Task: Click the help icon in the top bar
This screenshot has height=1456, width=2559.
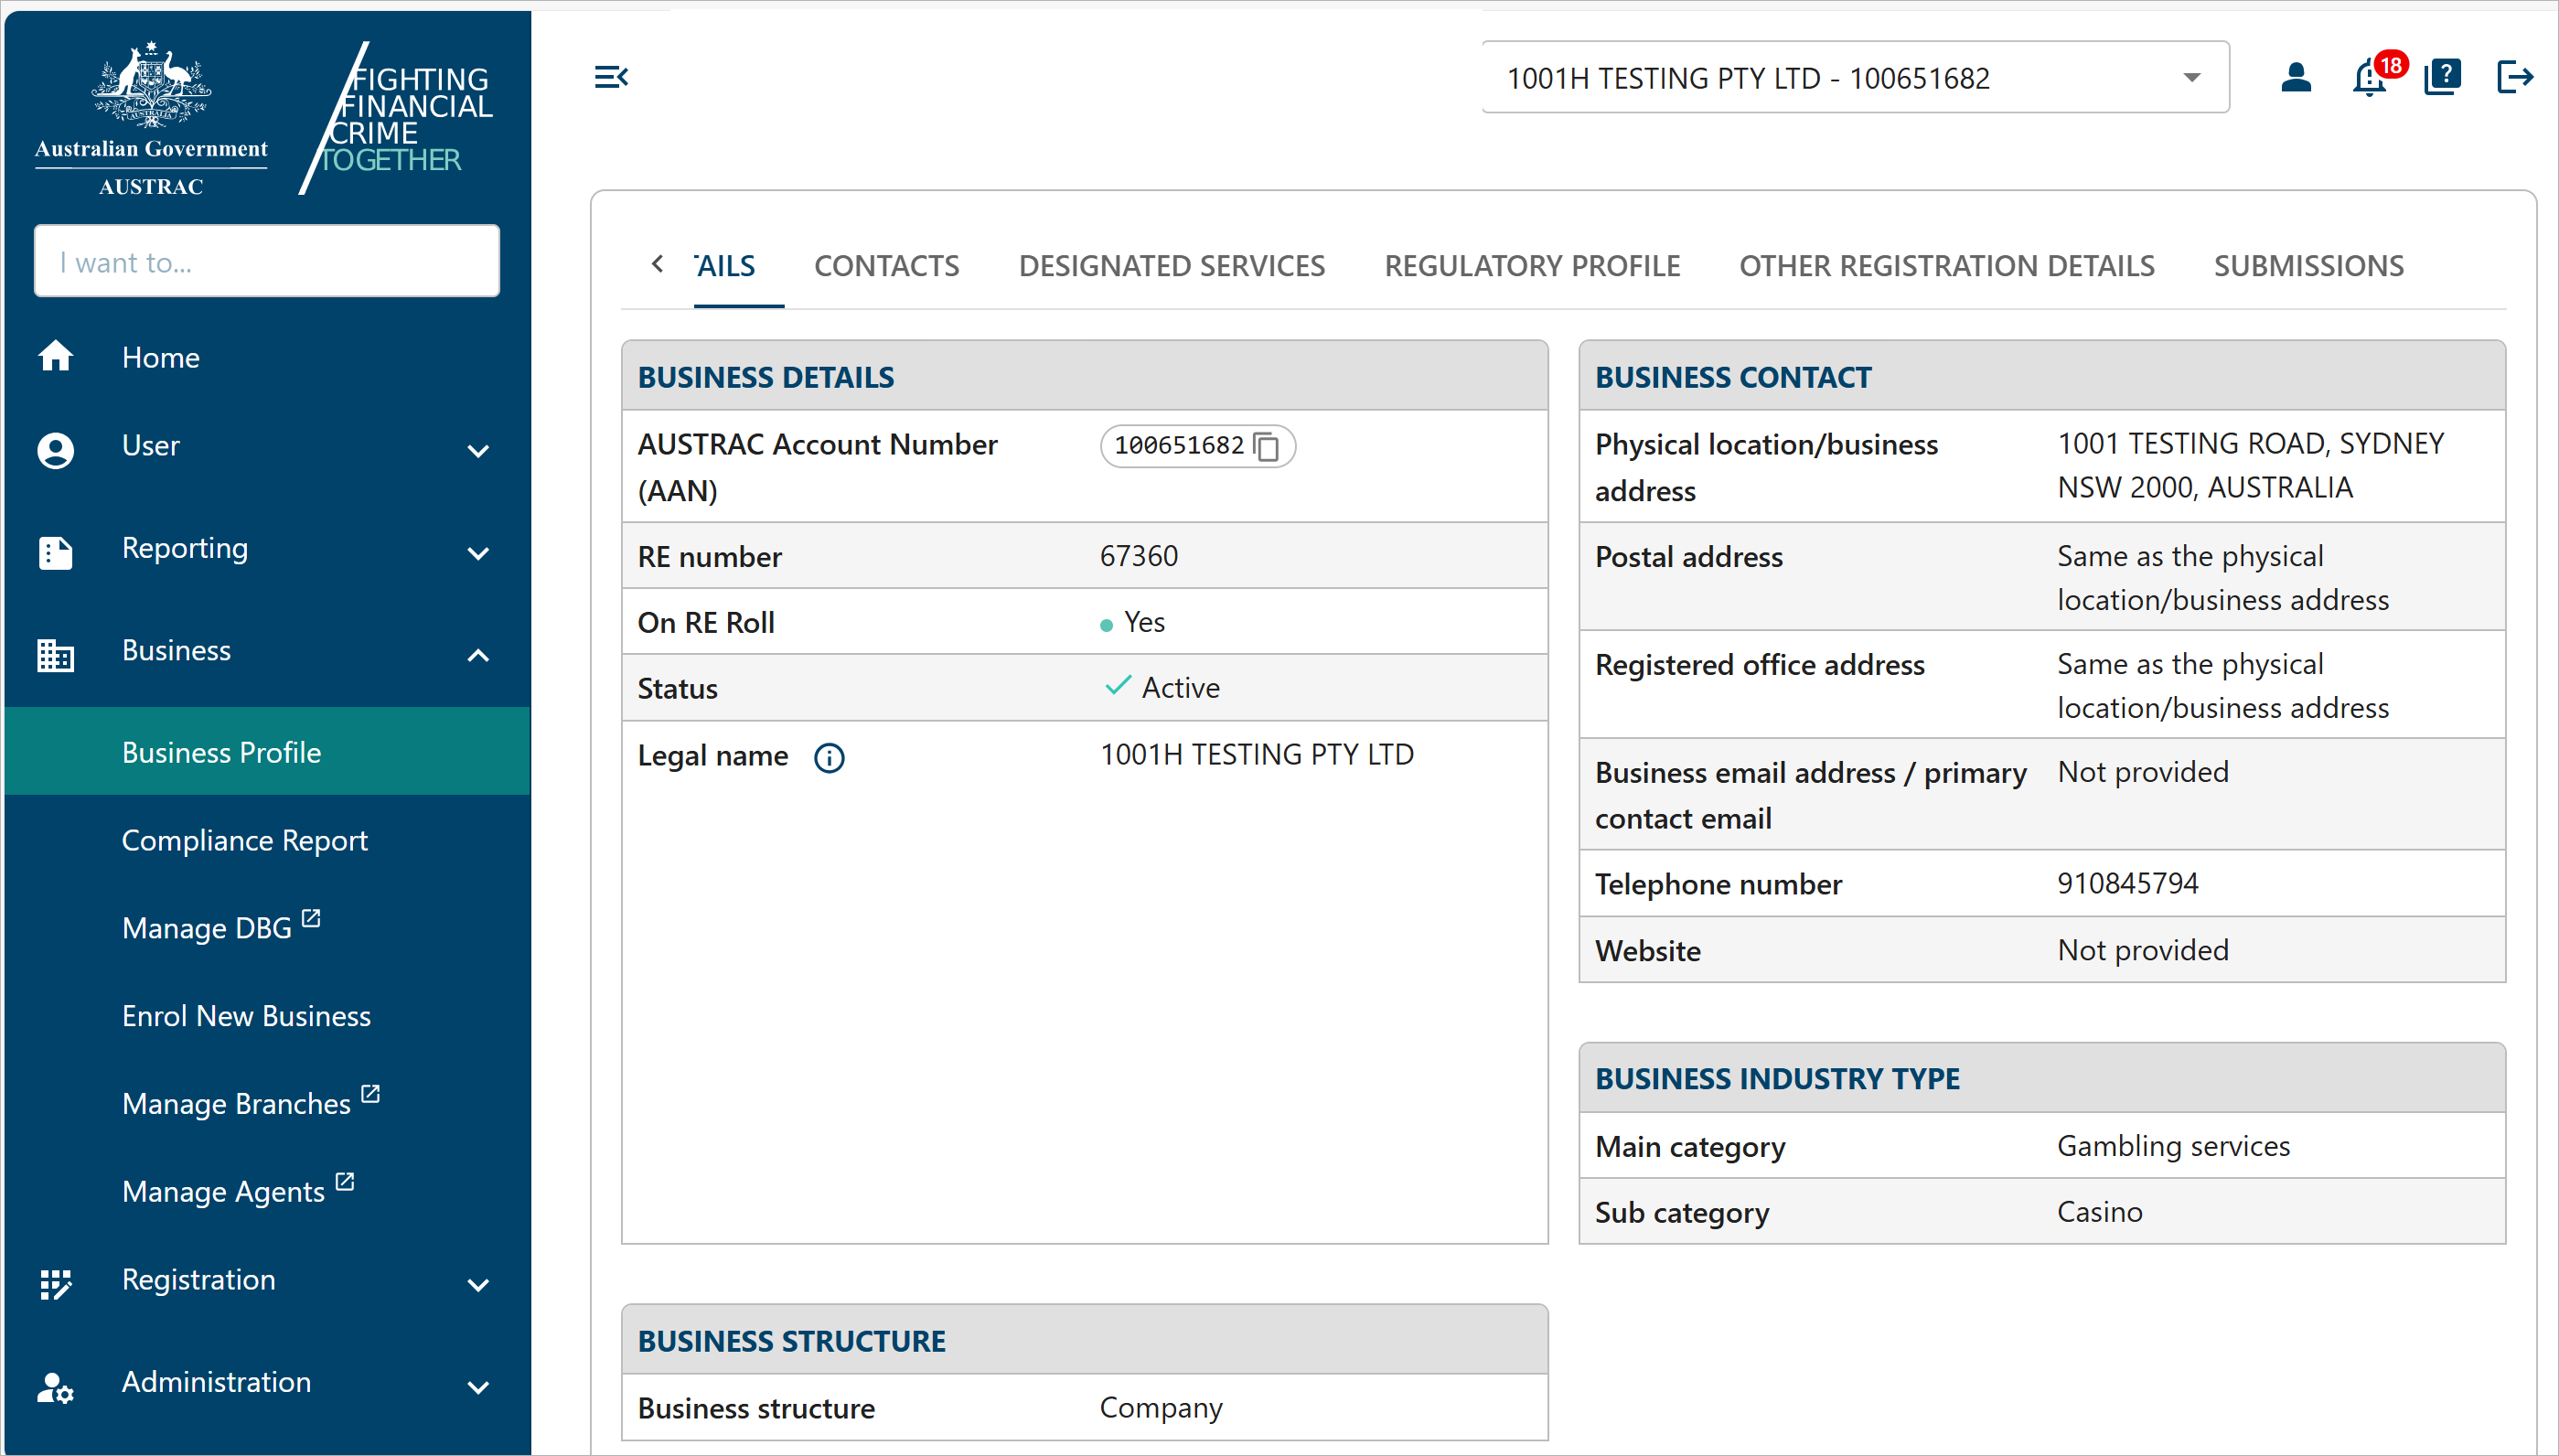Action: point(2442,77)
